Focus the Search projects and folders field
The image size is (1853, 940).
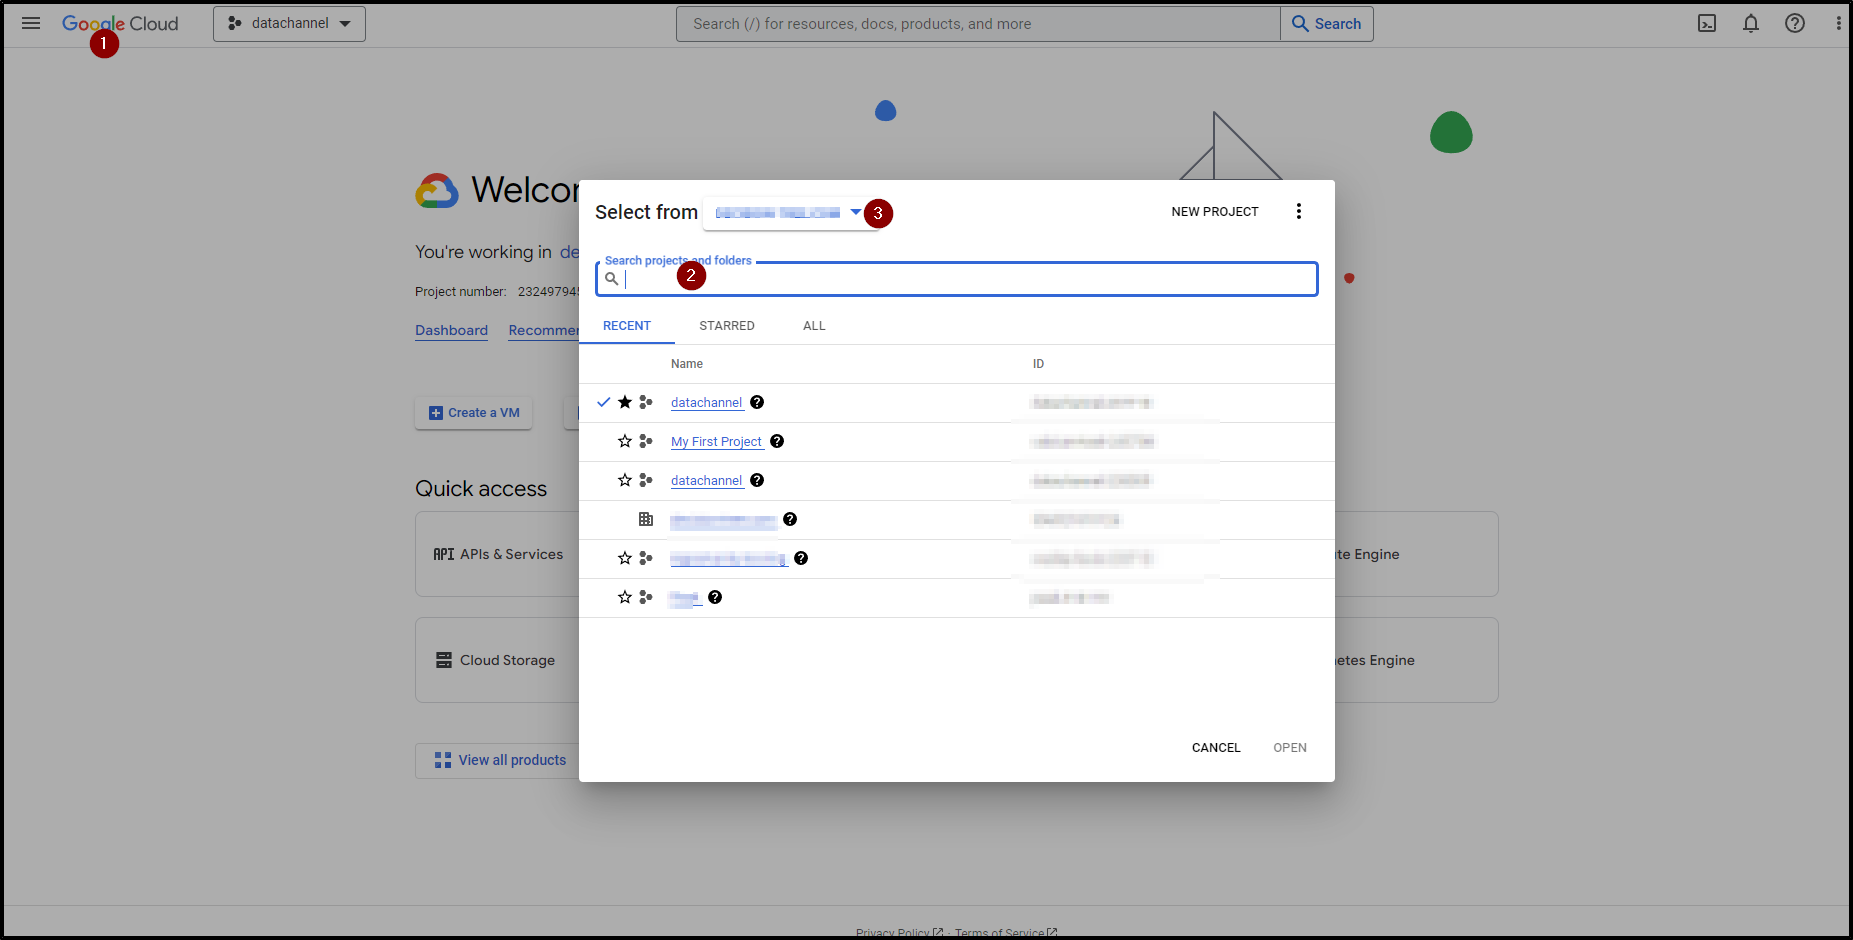[957, 279]
